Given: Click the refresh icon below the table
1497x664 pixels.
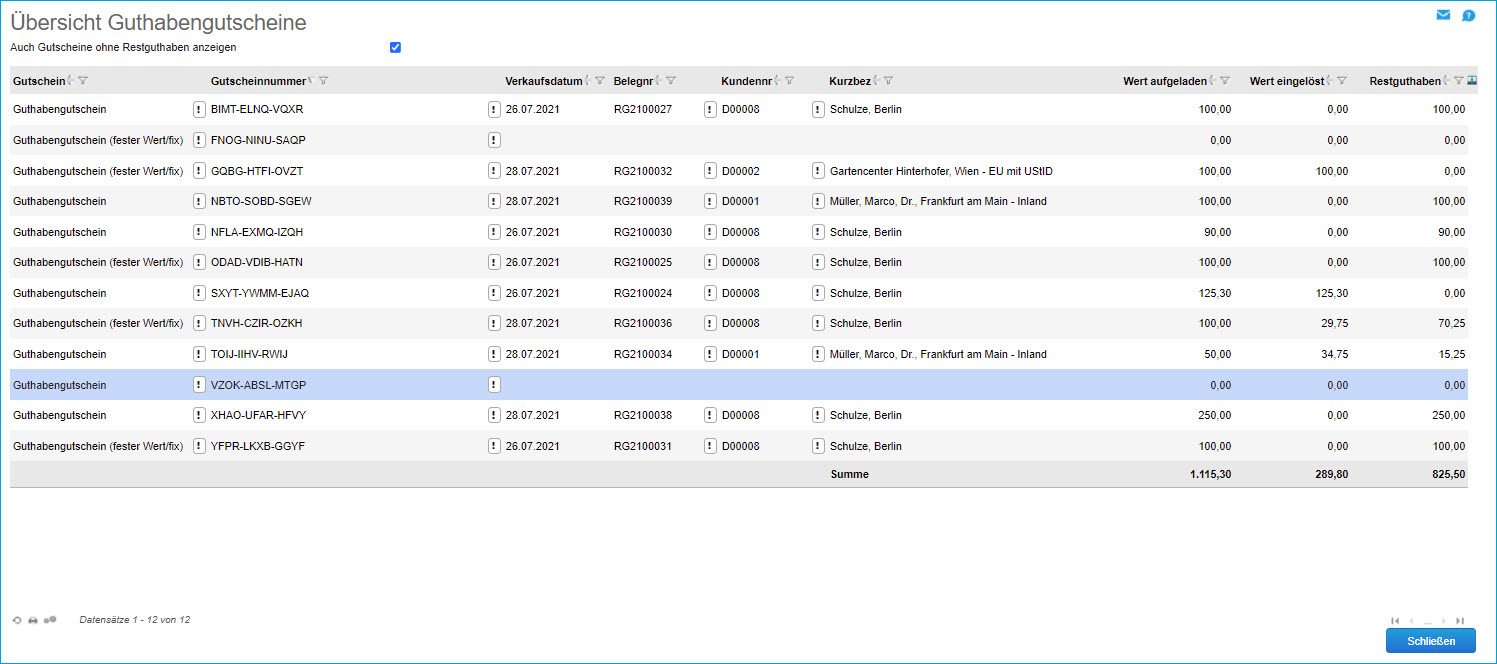Looking at the screenshot, I should click(x=17, y=621).
